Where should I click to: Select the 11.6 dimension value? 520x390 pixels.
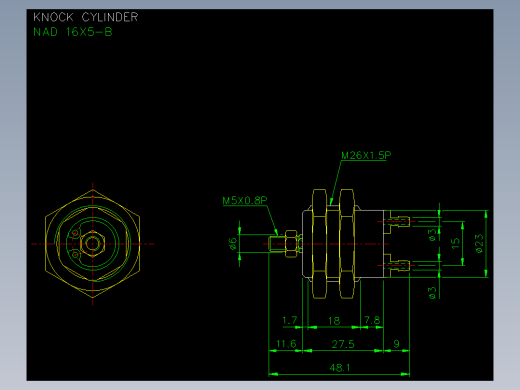(x=286, y=344)
